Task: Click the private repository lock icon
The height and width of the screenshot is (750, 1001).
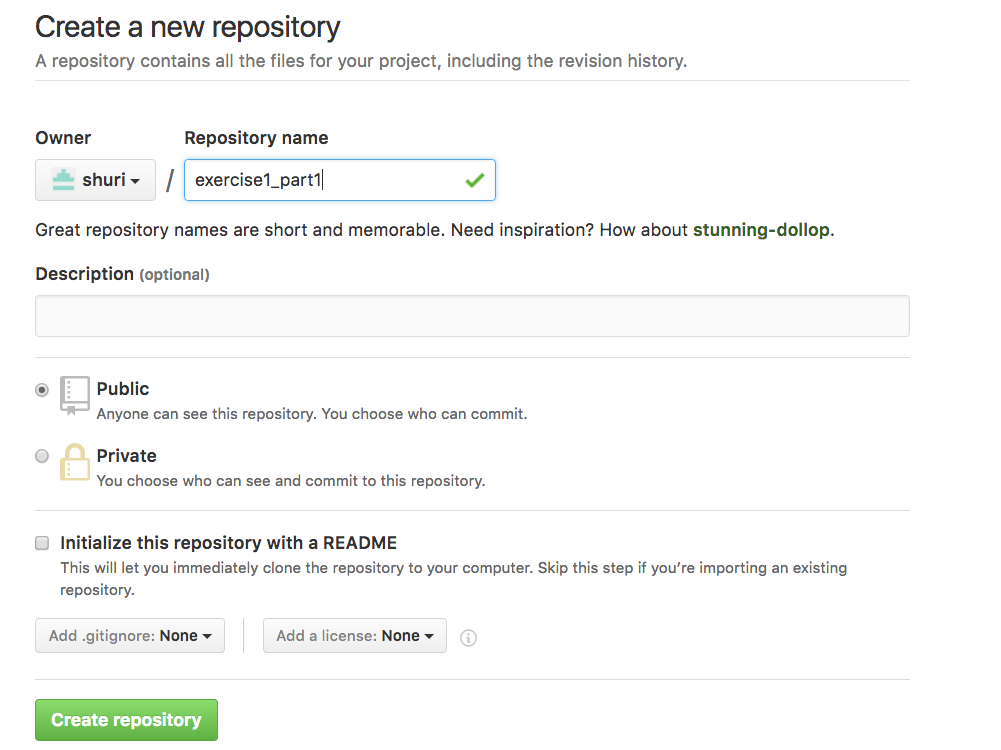Action: tap(75, 462)
